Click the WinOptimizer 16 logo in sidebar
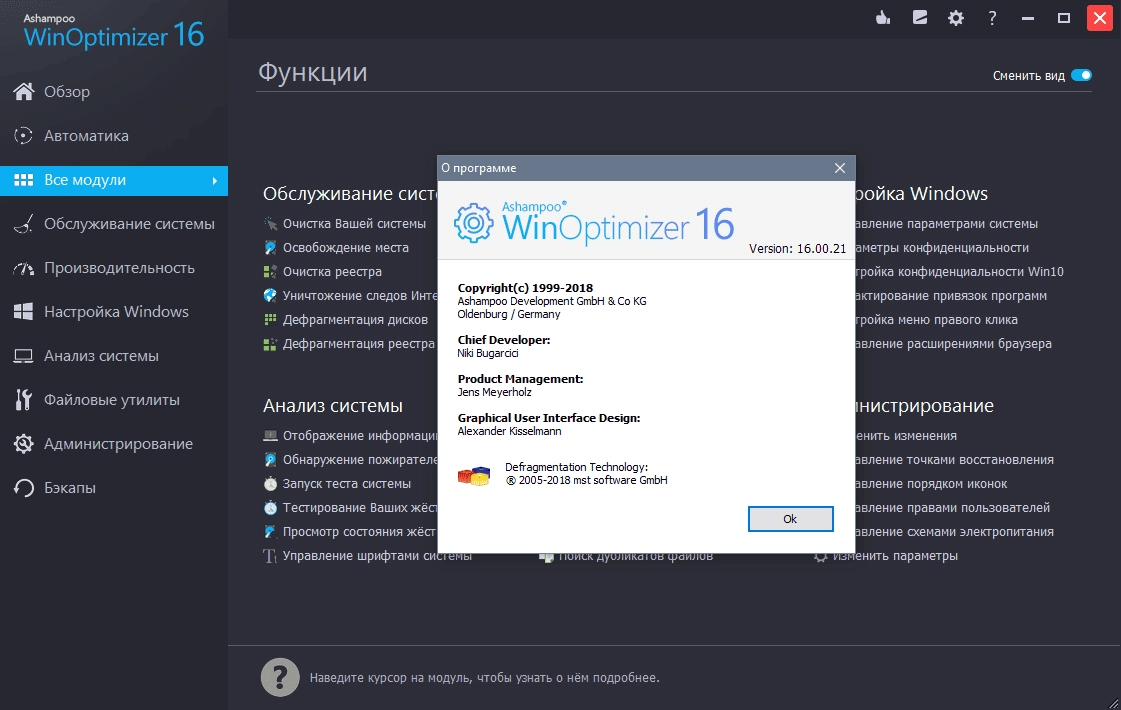The width and height of the screenshot is (1121, 710). click(113, 31)
